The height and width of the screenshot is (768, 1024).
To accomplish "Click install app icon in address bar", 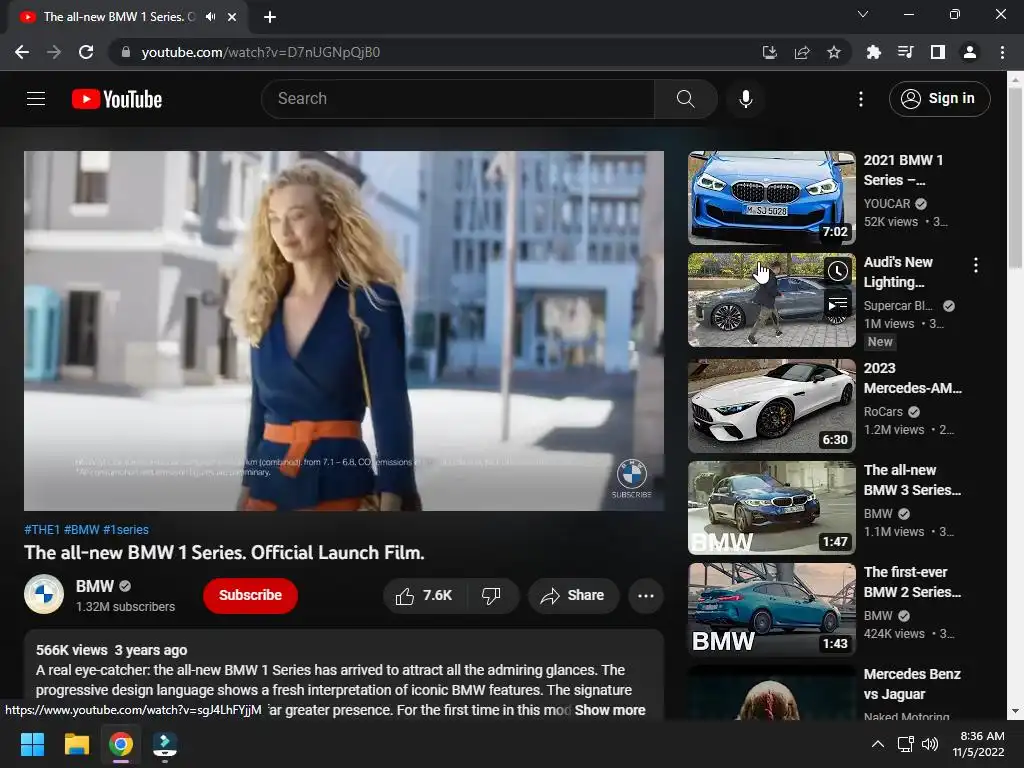I will pyautogui.click(x=769, y=52).
